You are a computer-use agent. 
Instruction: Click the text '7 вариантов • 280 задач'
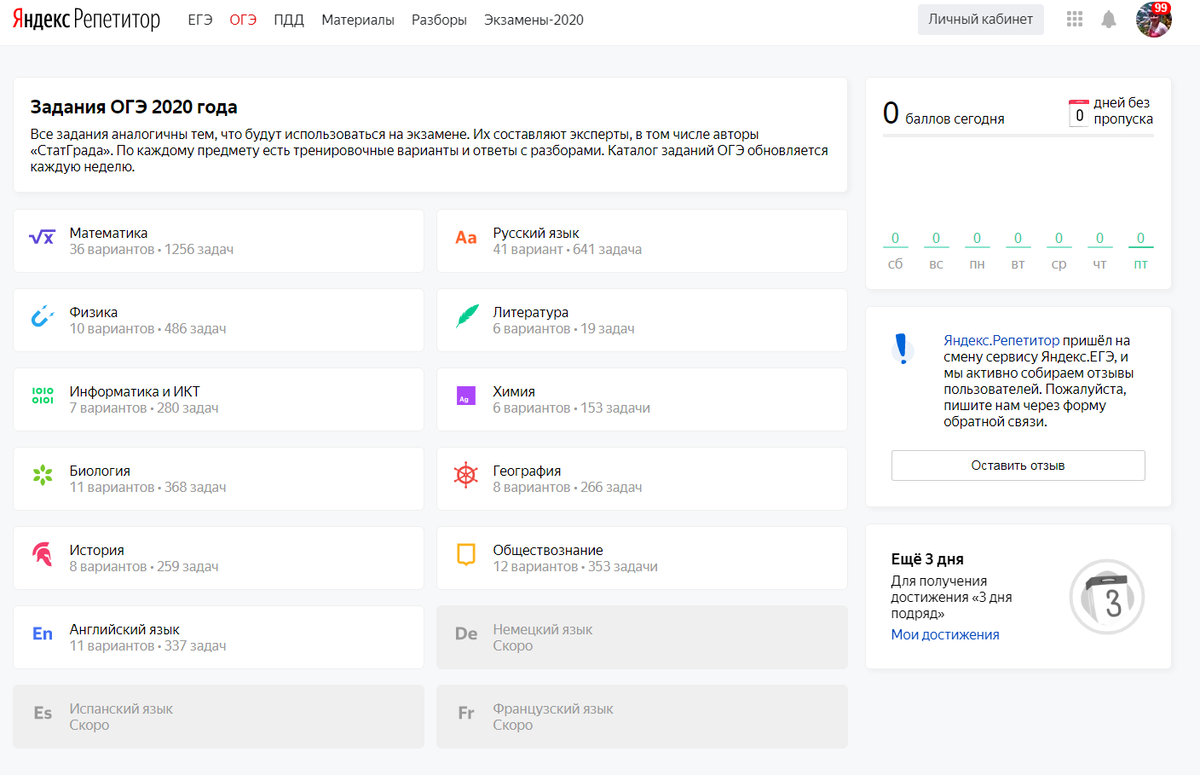pos(144,408)
